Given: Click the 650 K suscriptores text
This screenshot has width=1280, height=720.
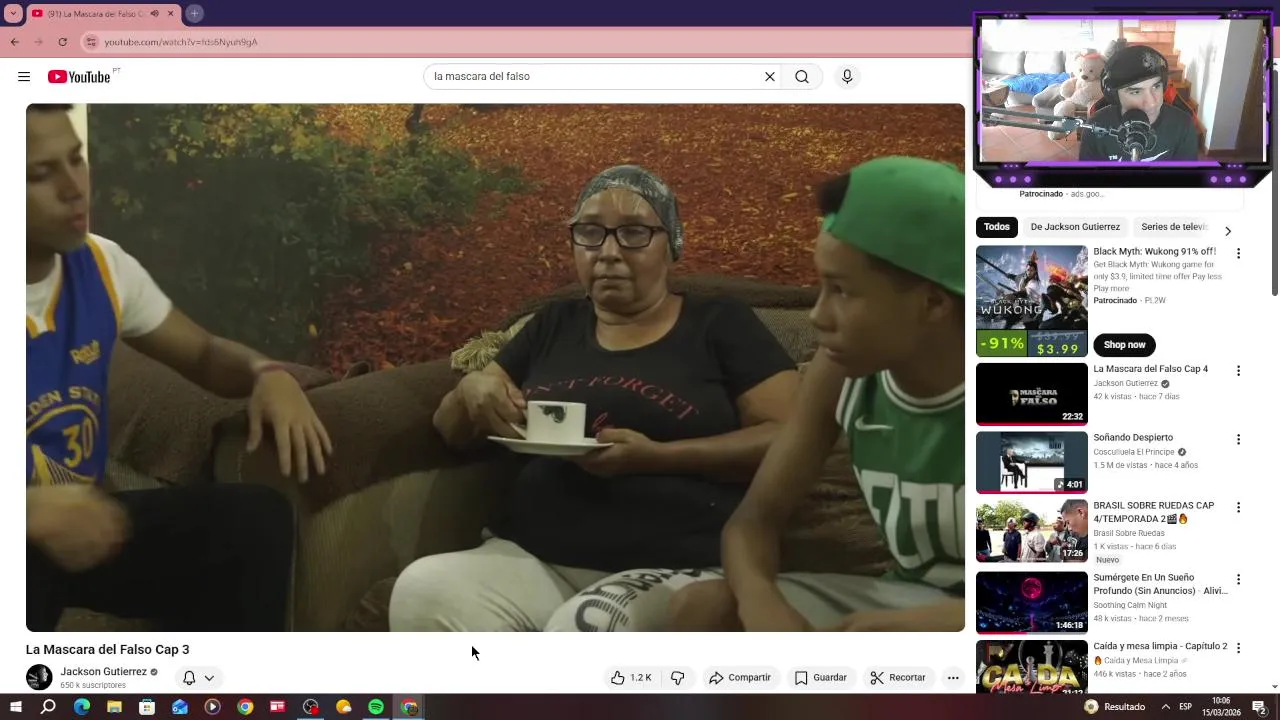Looking at the screenshot, I should [x=93, y=685].
